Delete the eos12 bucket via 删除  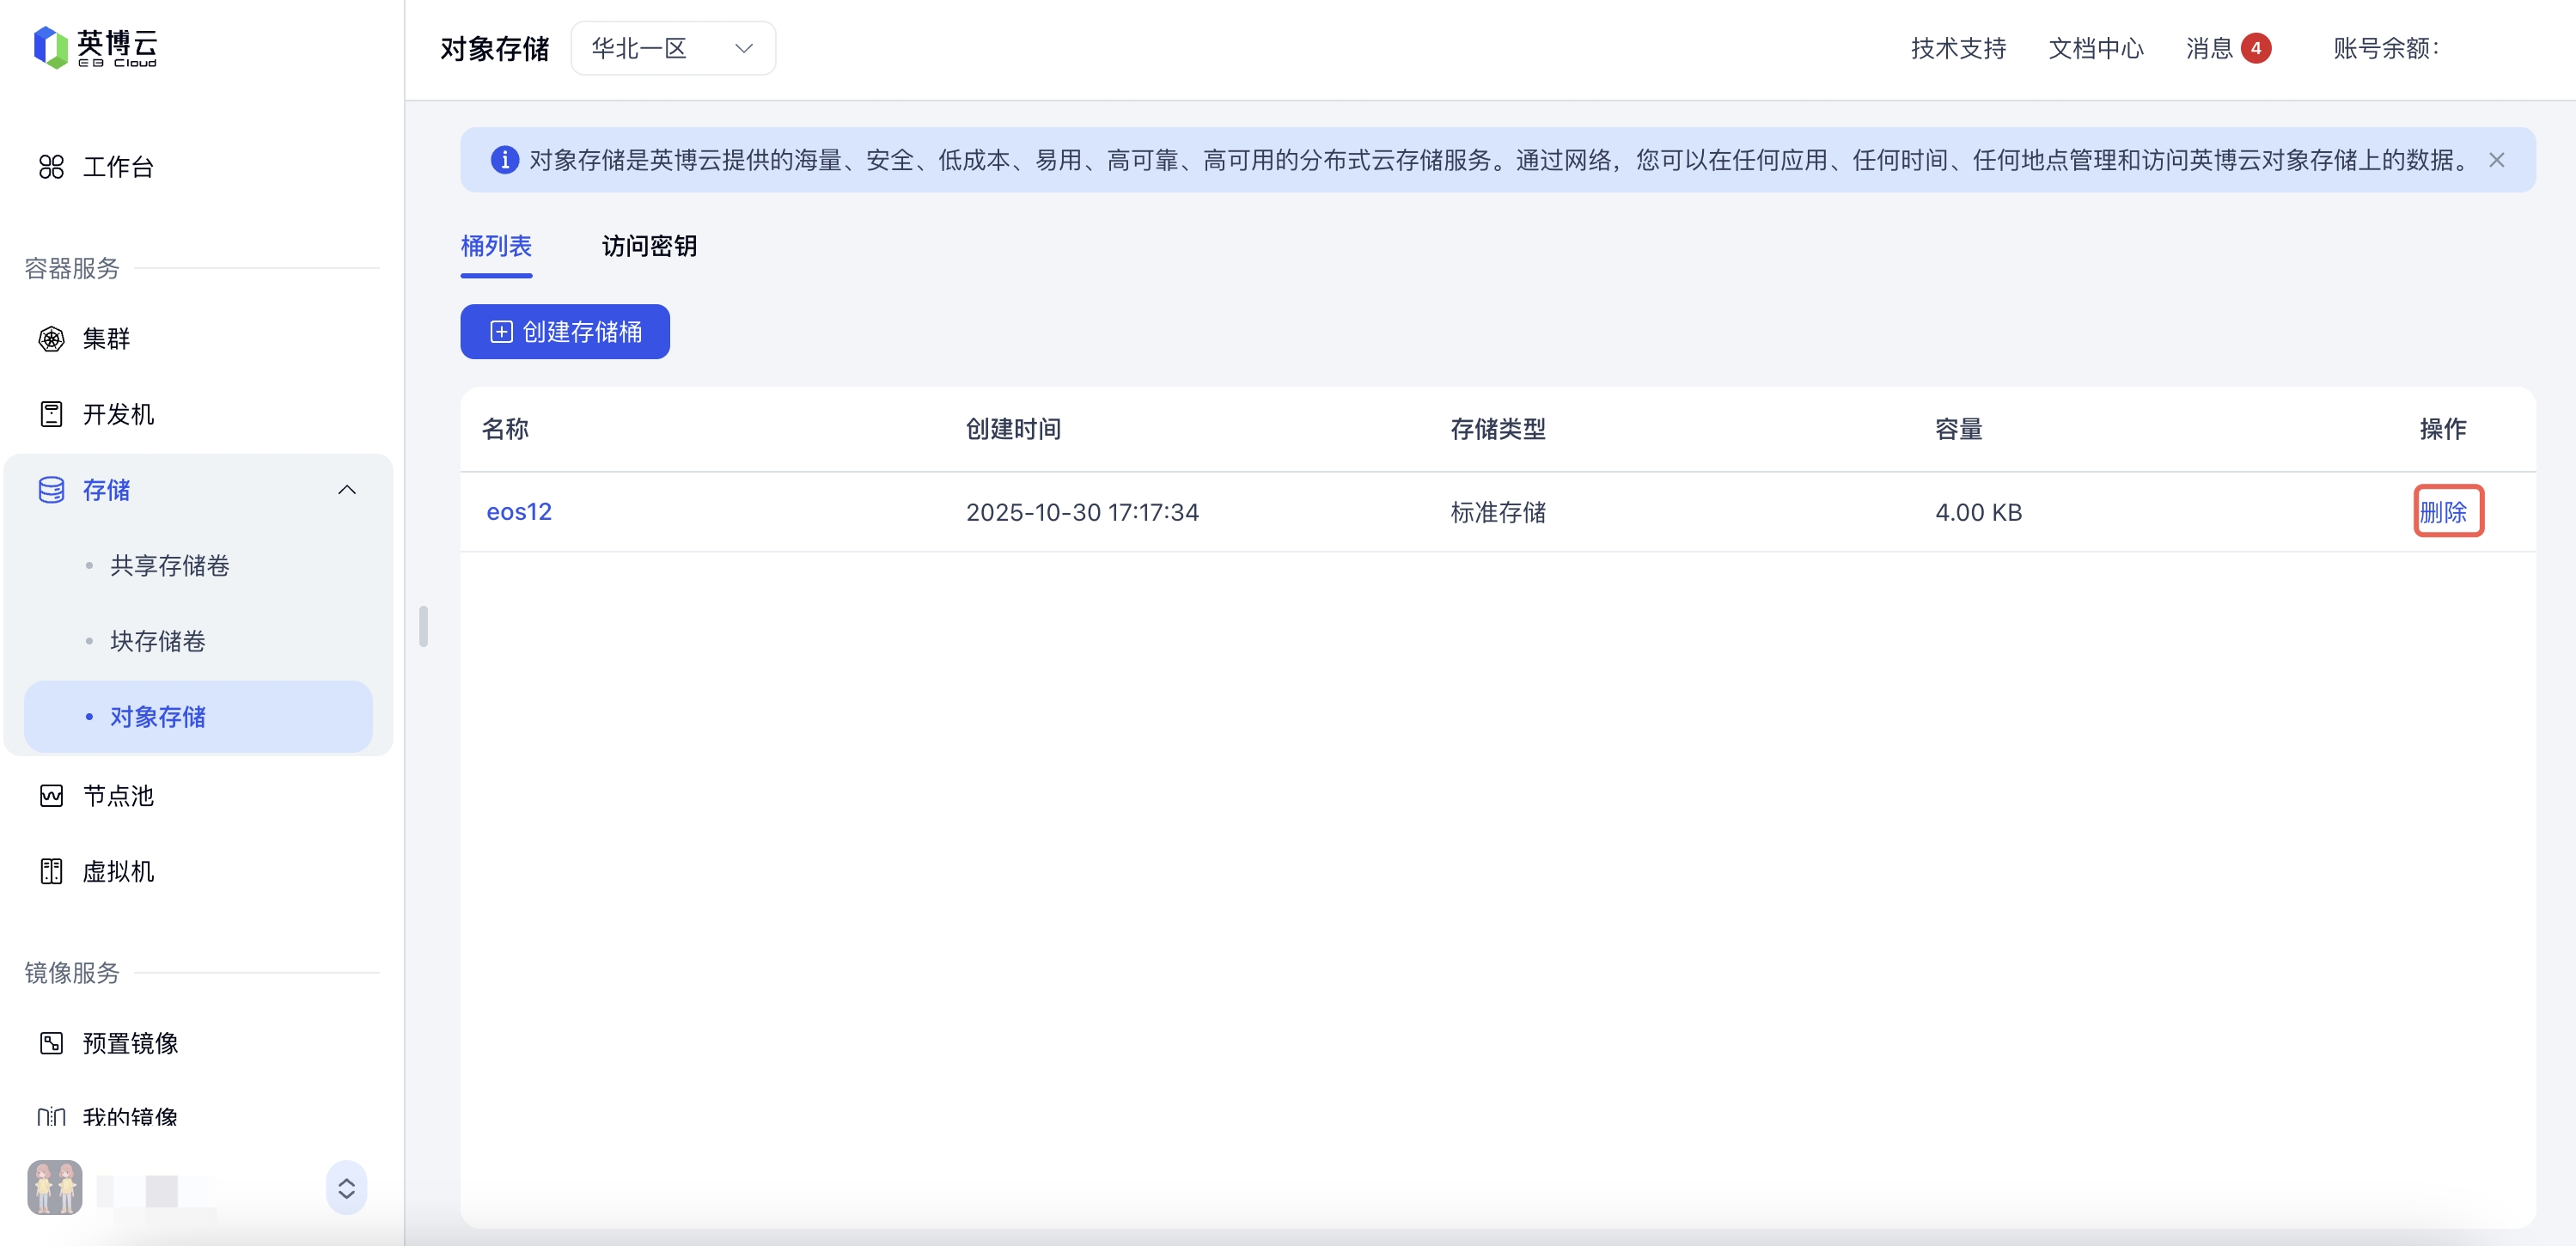point(2442,512)
